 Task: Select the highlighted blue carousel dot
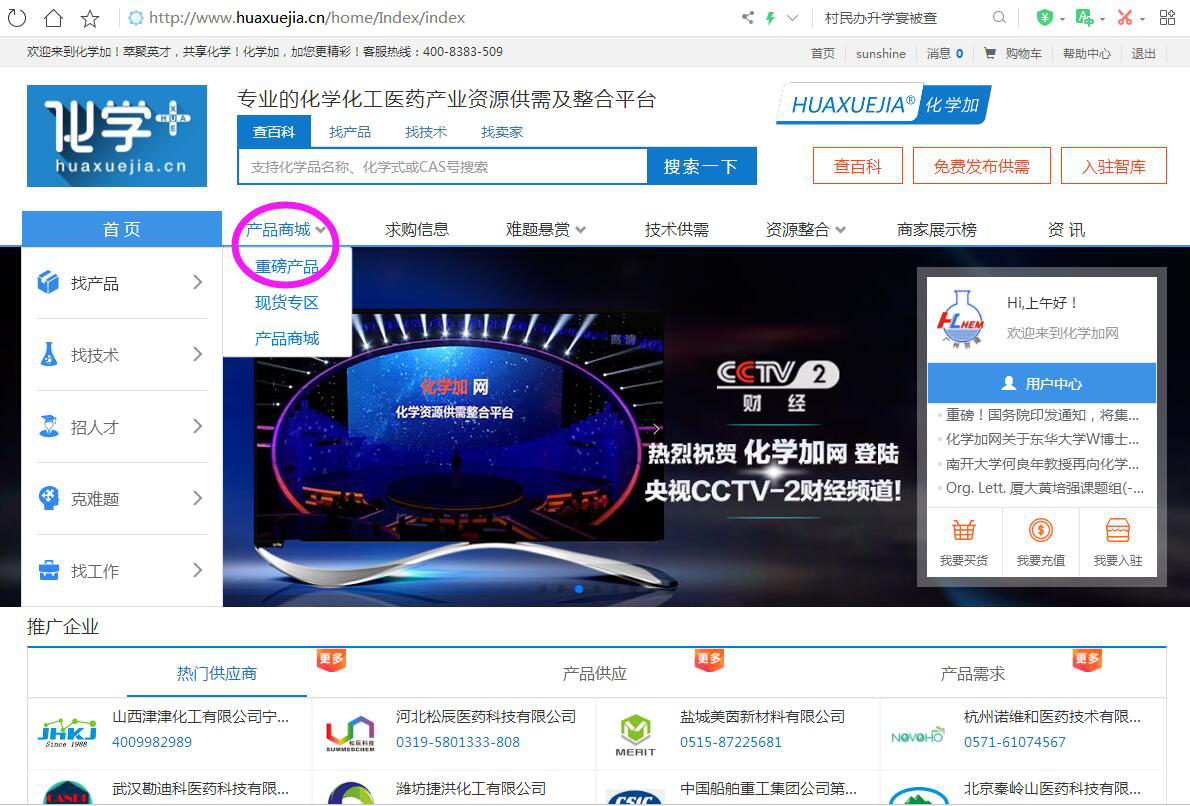pyautogui.click(x=578, y=589)
